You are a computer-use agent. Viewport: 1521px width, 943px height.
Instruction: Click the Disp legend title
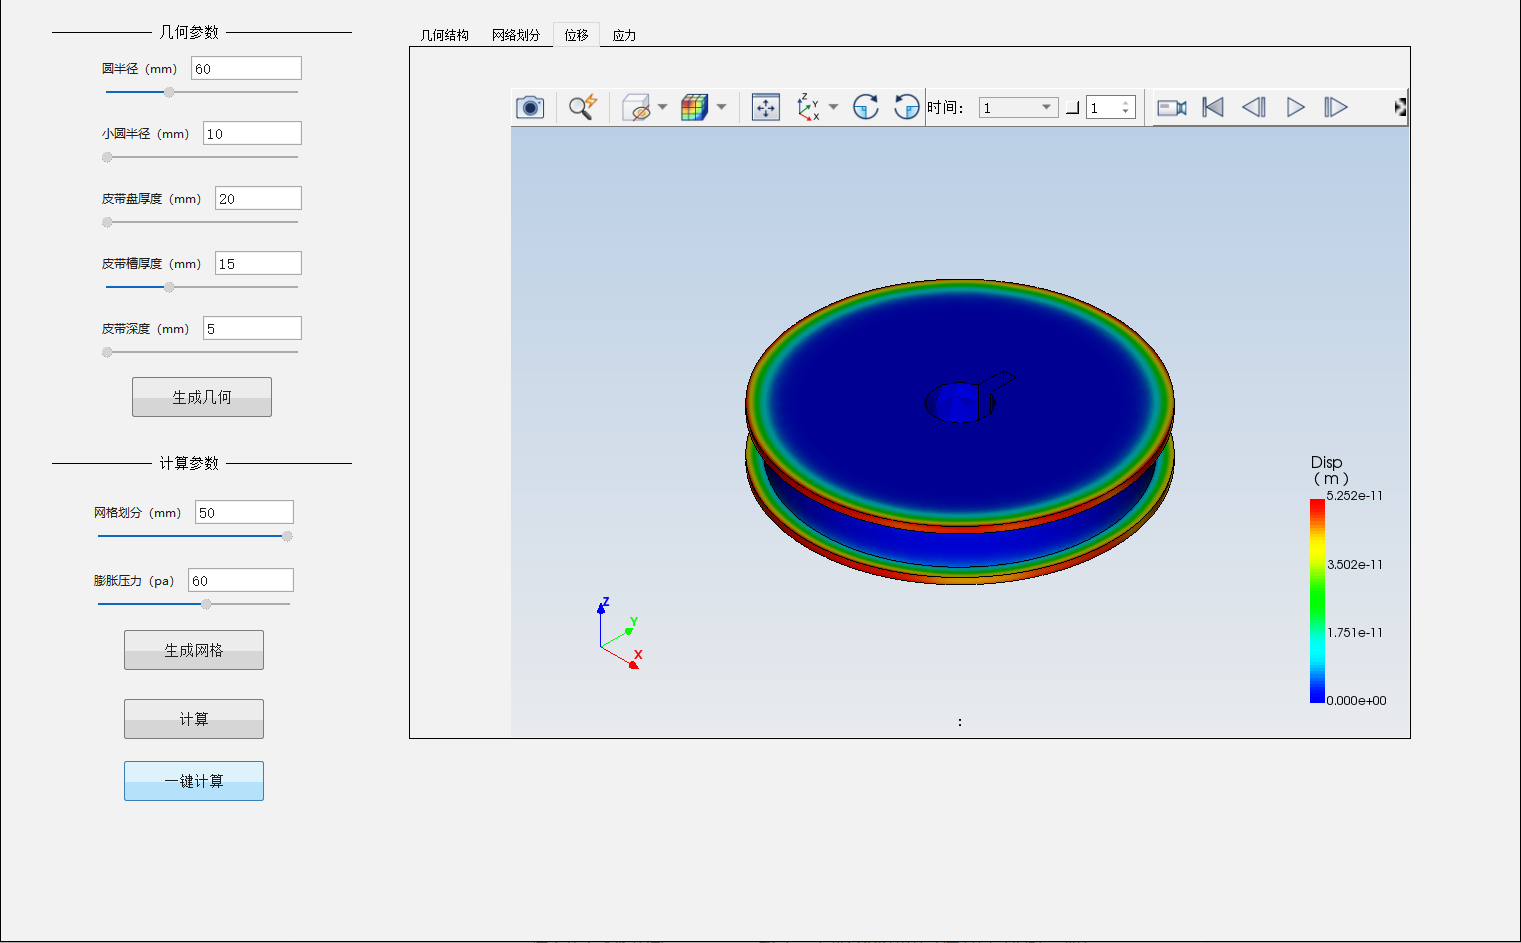pyautogui.click(x=1329, y=470)
